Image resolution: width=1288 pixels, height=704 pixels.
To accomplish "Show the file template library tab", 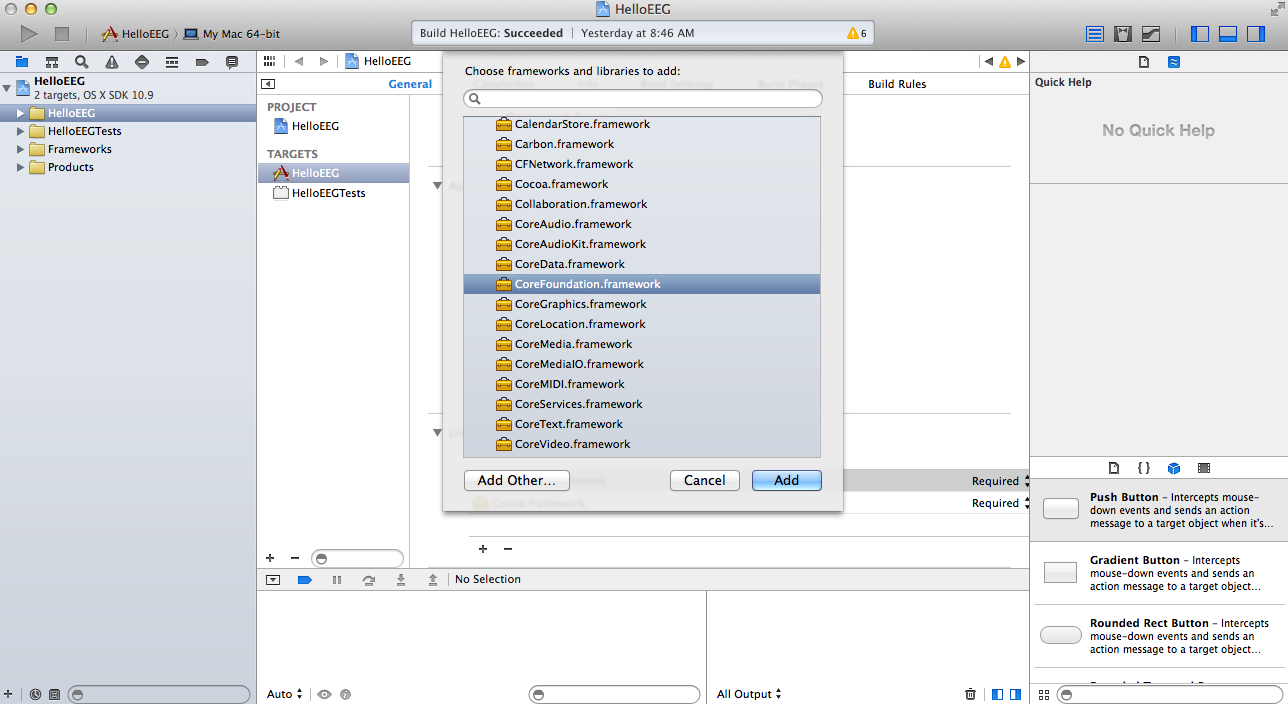I will coord(1114,468).
